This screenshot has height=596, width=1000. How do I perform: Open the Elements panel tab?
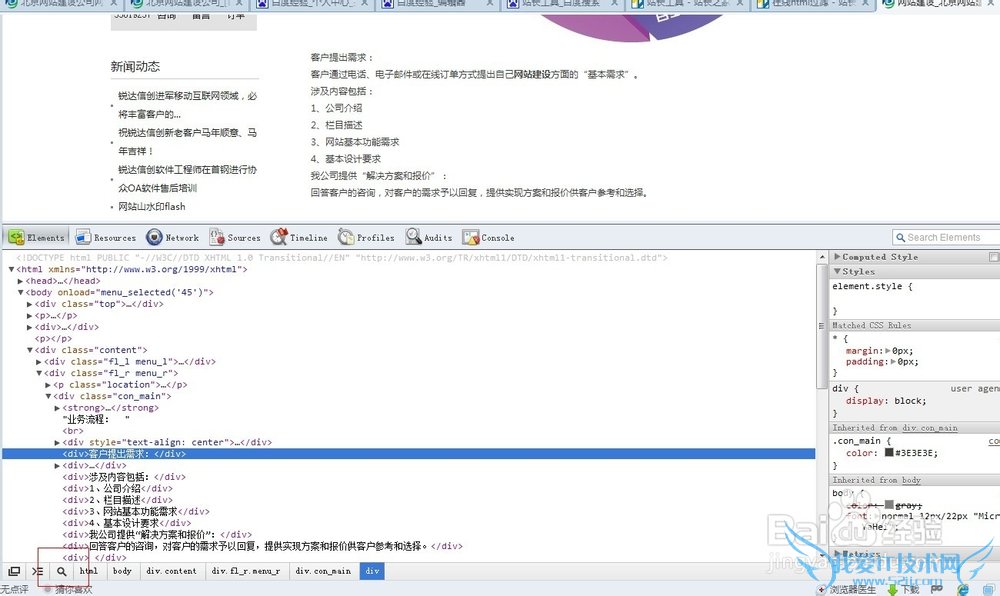tap(36, 238)
